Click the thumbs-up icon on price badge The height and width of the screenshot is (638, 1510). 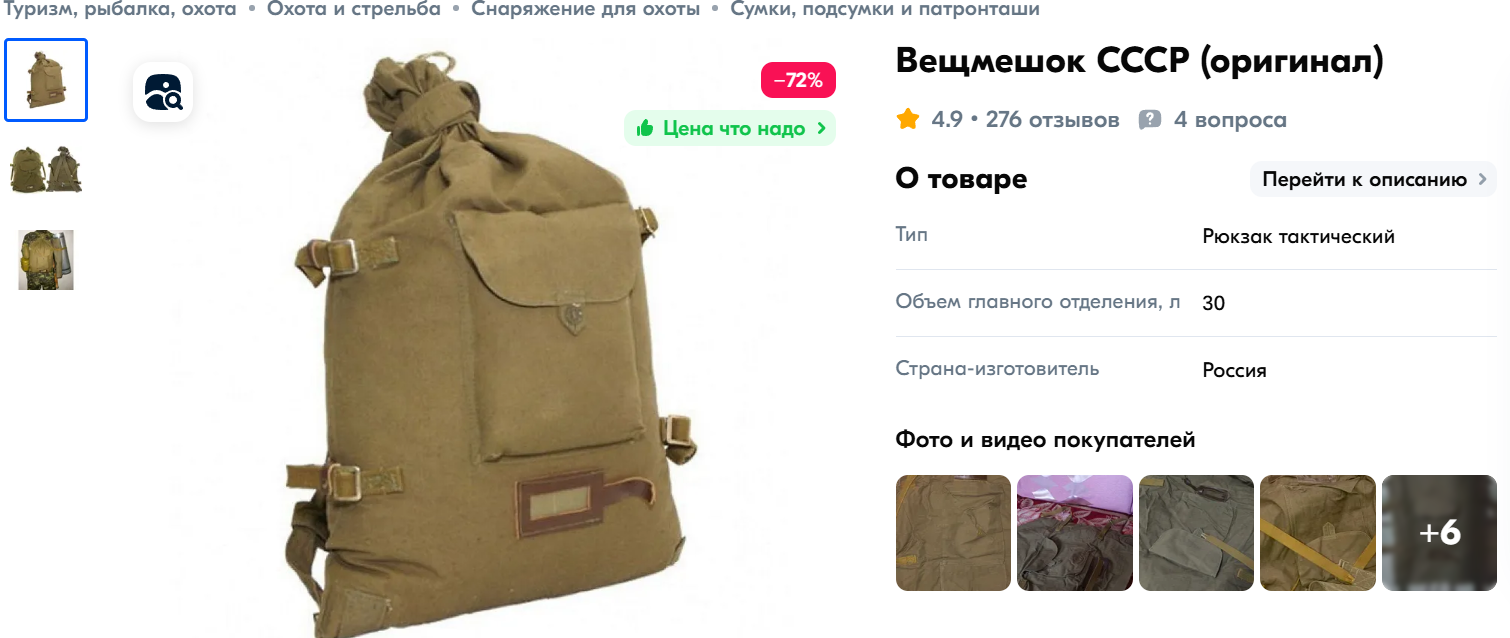(x=645, y=128)
